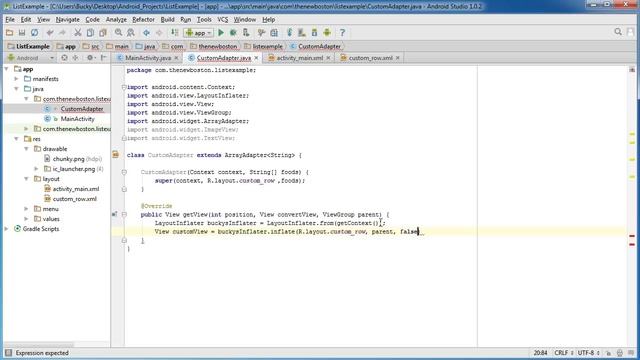This screenshot has height=360, width=640.
Task: Fold the getView method body
Action: [x=124, y=214]
